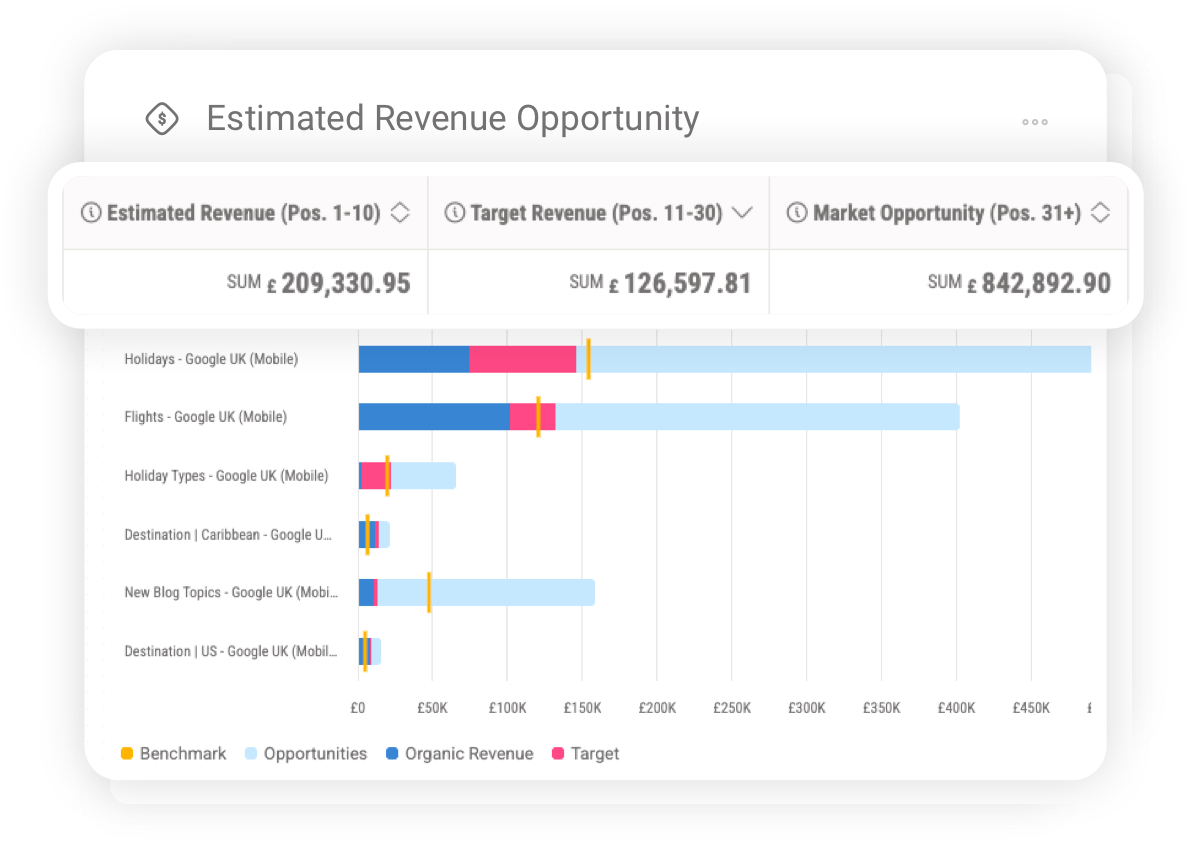The height and width of the screenshot is (846, 1190).
Task: Click the info icon on Estimated Revenue header
Action: (x=91, y=212)
